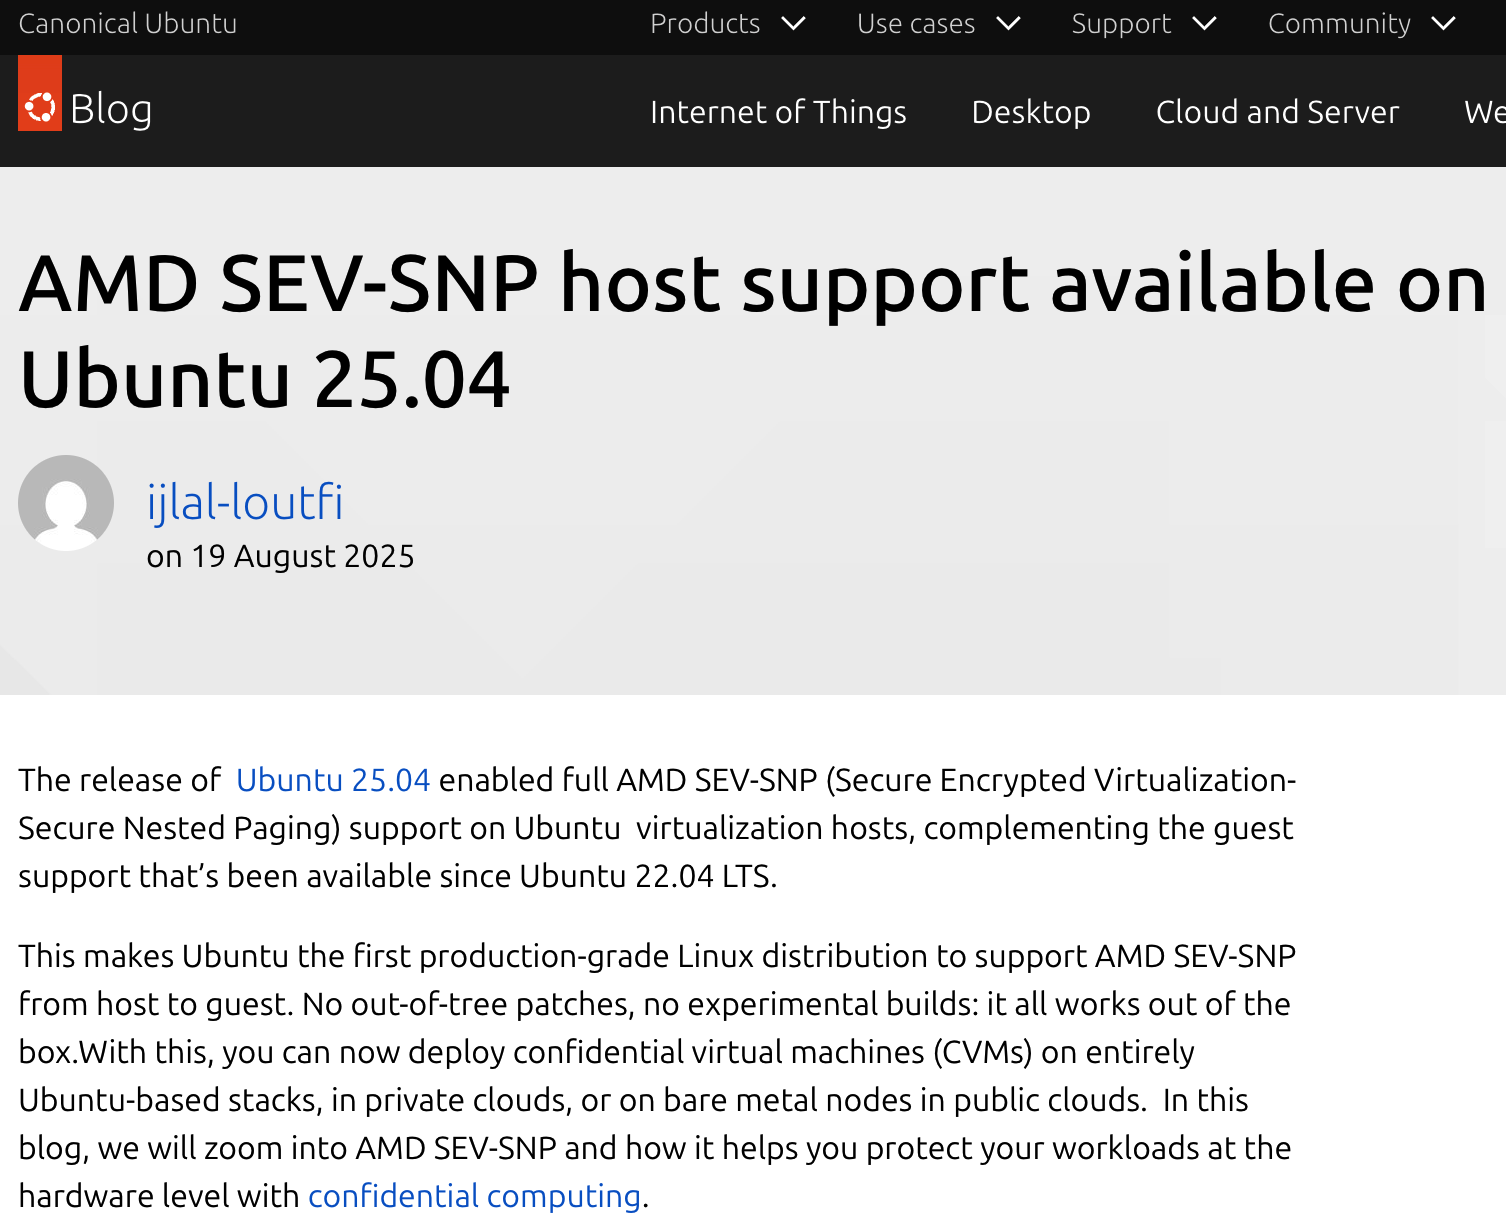Screen dimensions: 1506x1232
Task: Click the Support chevron icon
Action: tap(1205, 23)
